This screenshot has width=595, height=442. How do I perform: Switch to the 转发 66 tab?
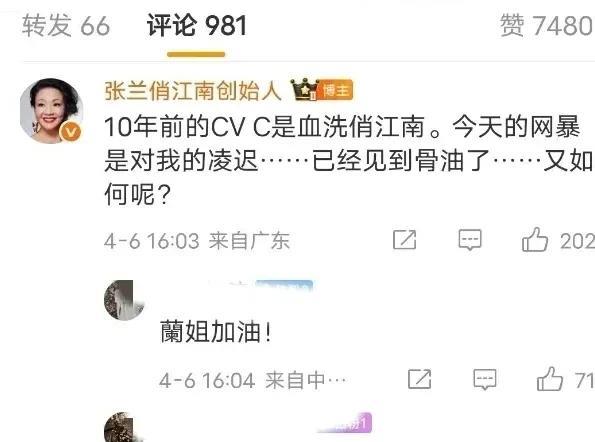66,25
